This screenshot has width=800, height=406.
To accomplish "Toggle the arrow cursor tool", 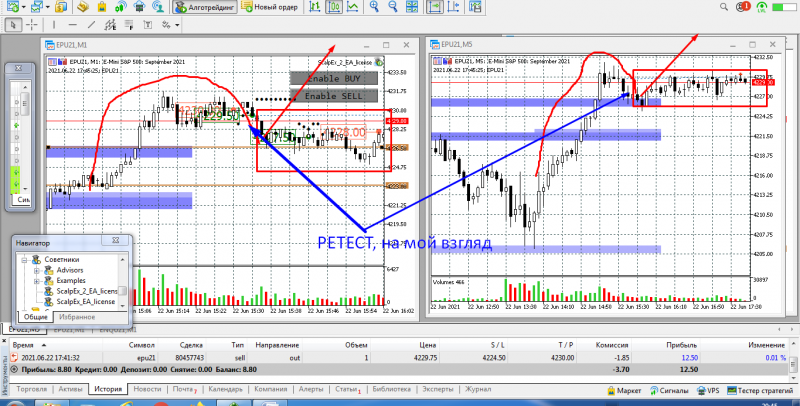I will [x=14, y=24].
